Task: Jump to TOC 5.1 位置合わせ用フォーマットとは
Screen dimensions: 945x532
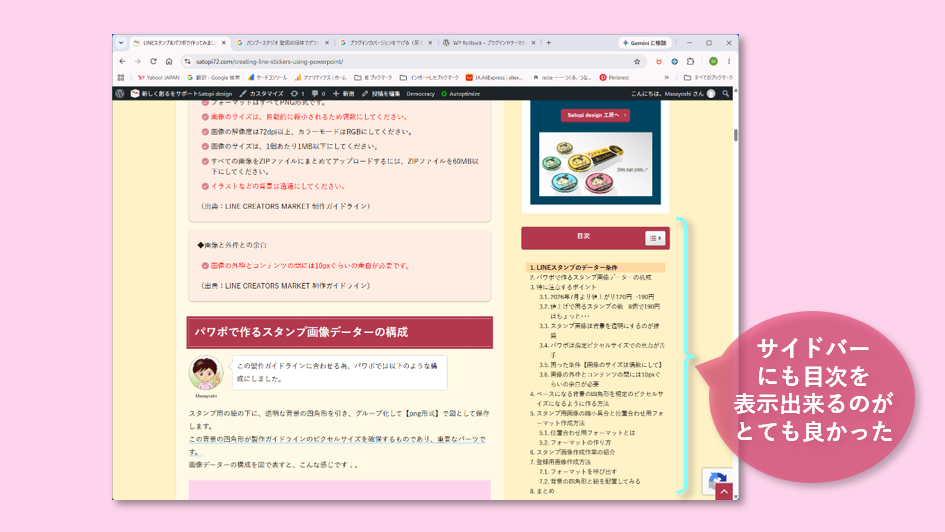Action: point(586,433)
